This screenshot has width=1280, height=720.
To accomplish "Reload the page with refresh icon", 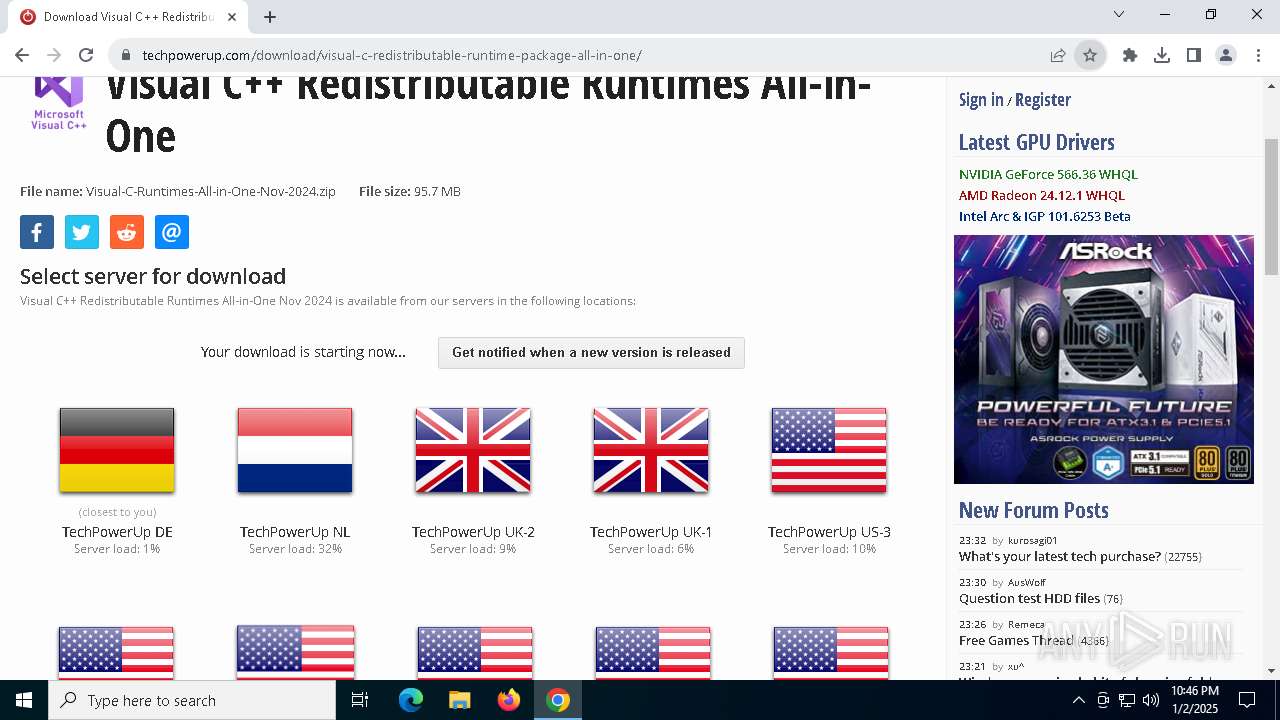I will tap(86, 55).
